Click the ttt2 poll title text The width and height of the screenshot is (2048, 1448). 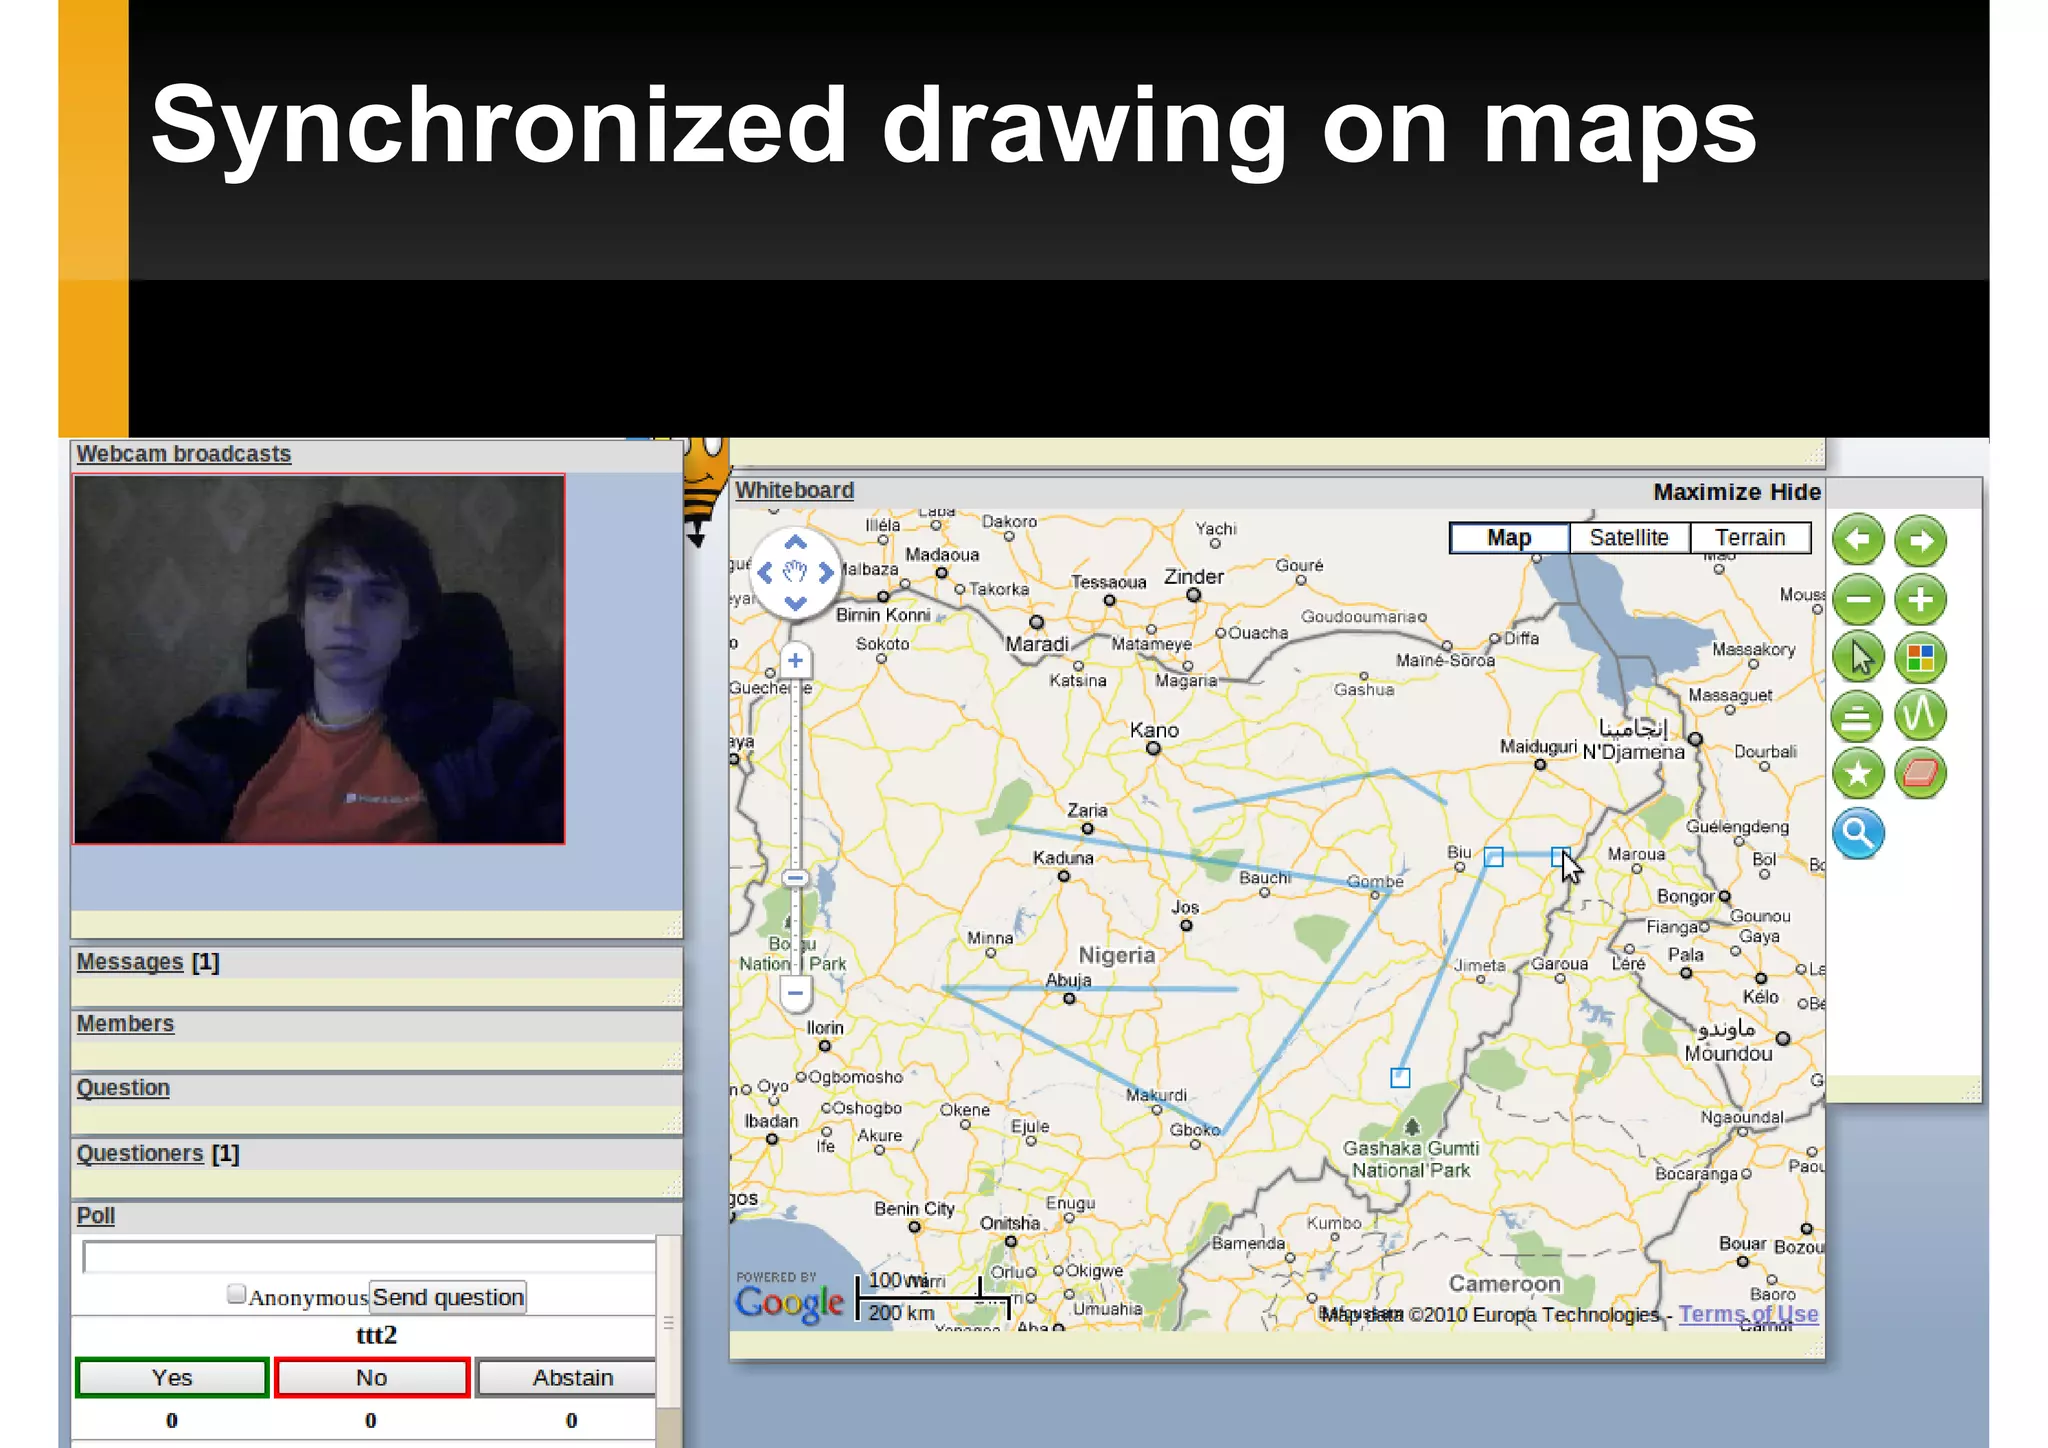coord(376,1335)
